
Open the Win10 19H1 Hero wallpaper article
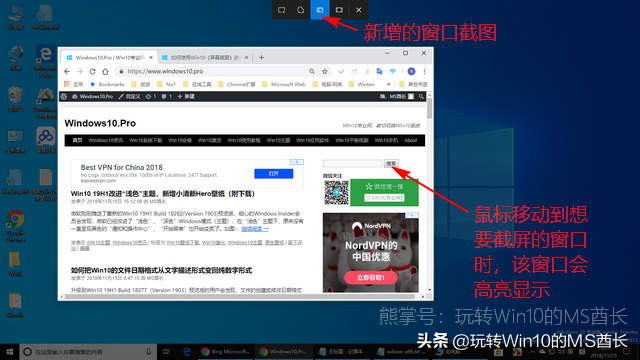pyautogui.click(x=162, y=194)
